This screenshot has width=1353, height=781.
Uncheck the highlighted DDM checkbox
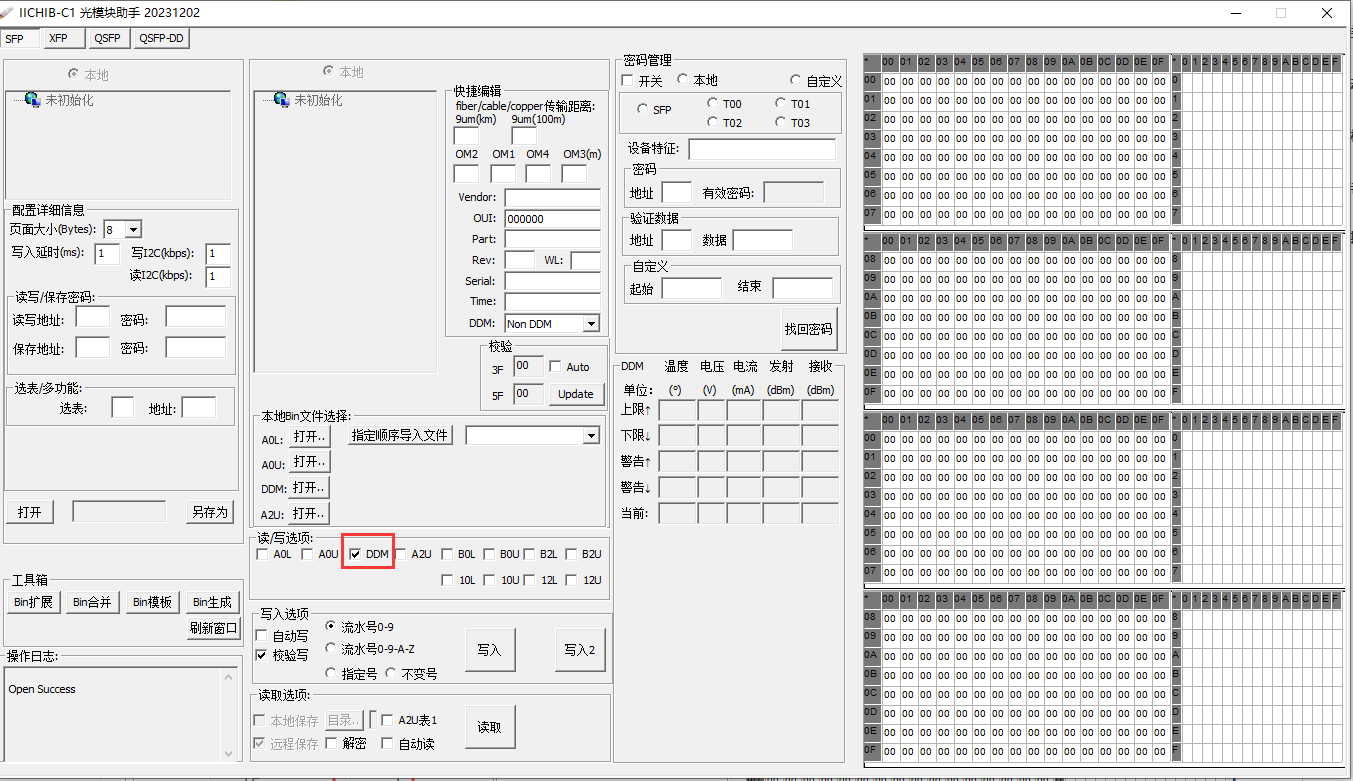pyautogui.click(x=356, y=552)
